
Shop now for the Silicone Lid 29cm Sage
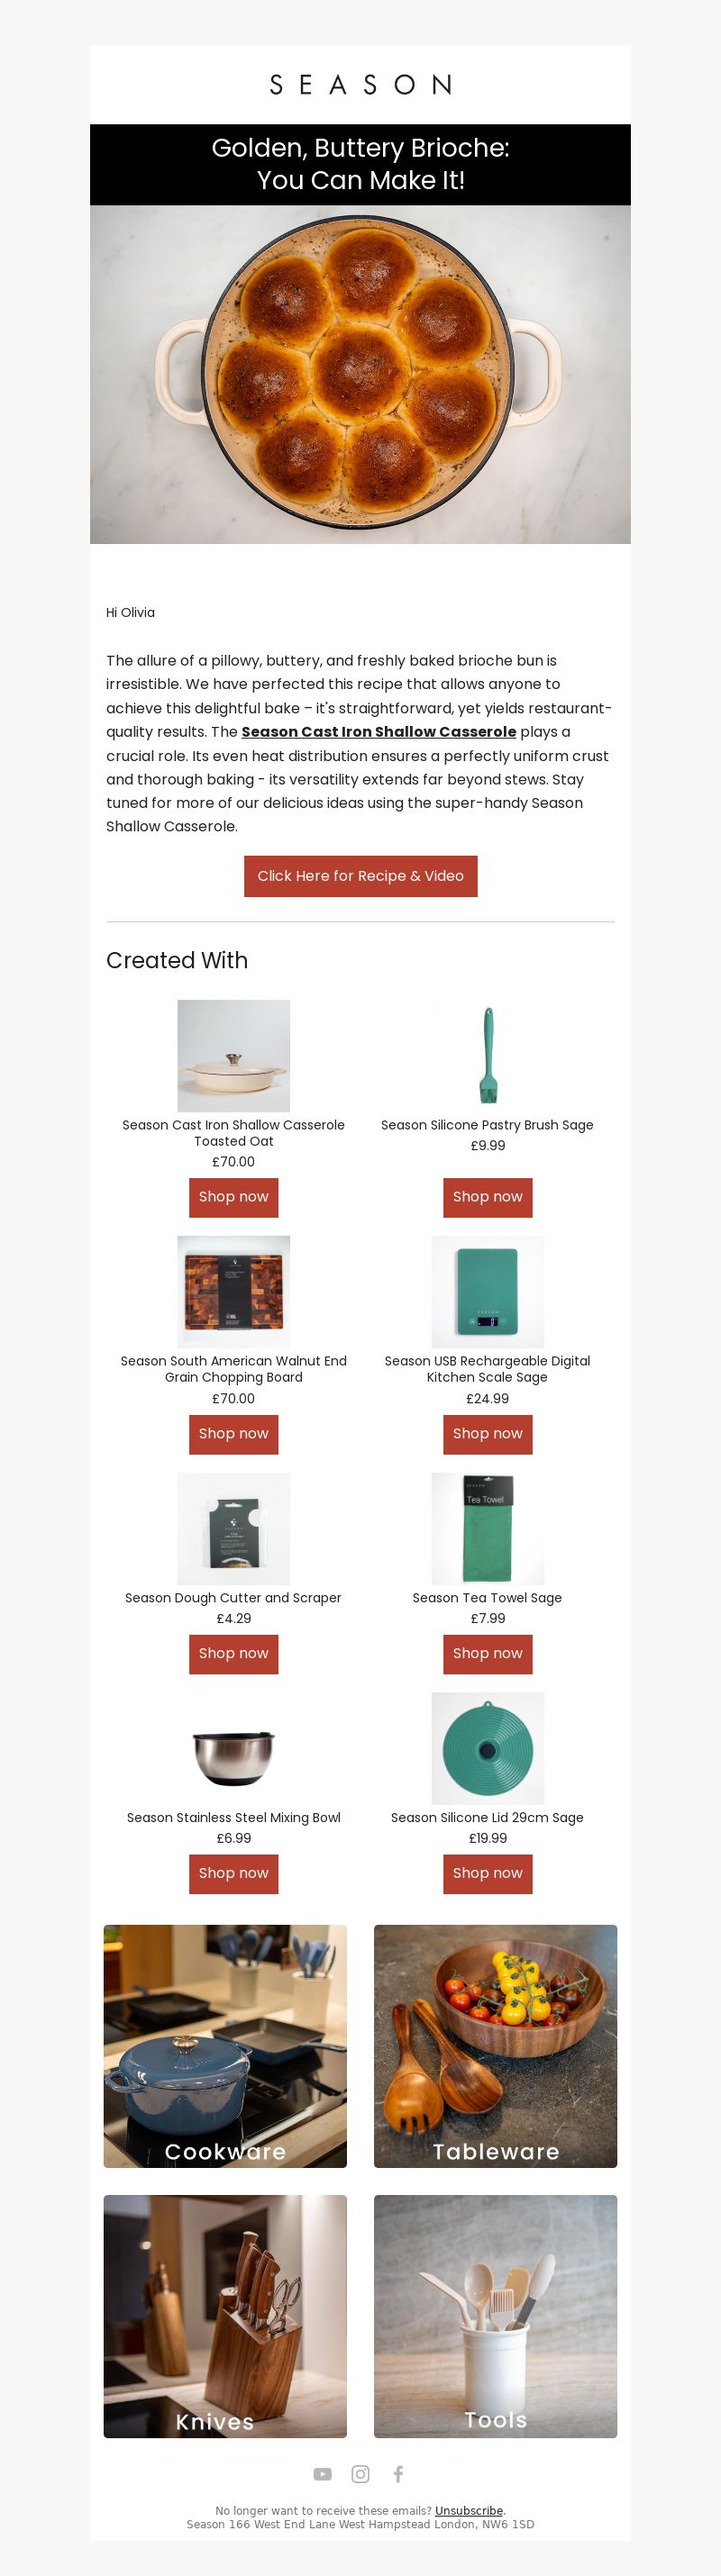(x=487, y=1874)
